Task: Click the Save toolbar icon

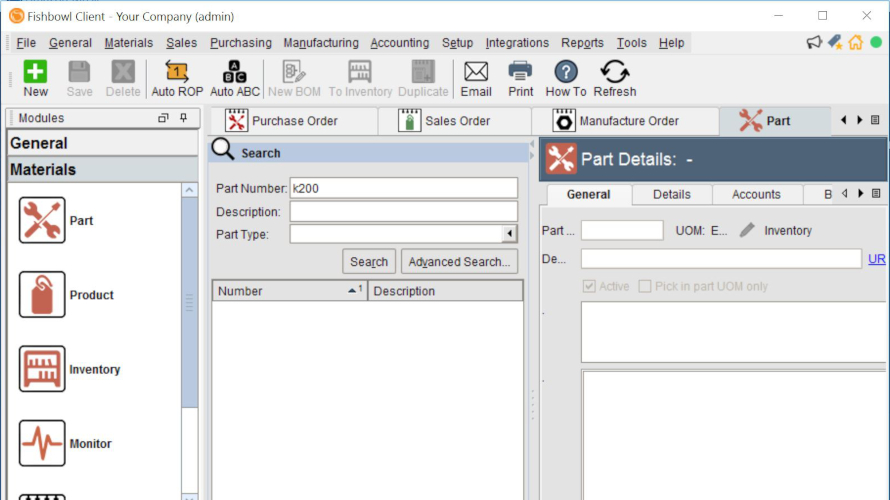Action: (x=79, y=78)
